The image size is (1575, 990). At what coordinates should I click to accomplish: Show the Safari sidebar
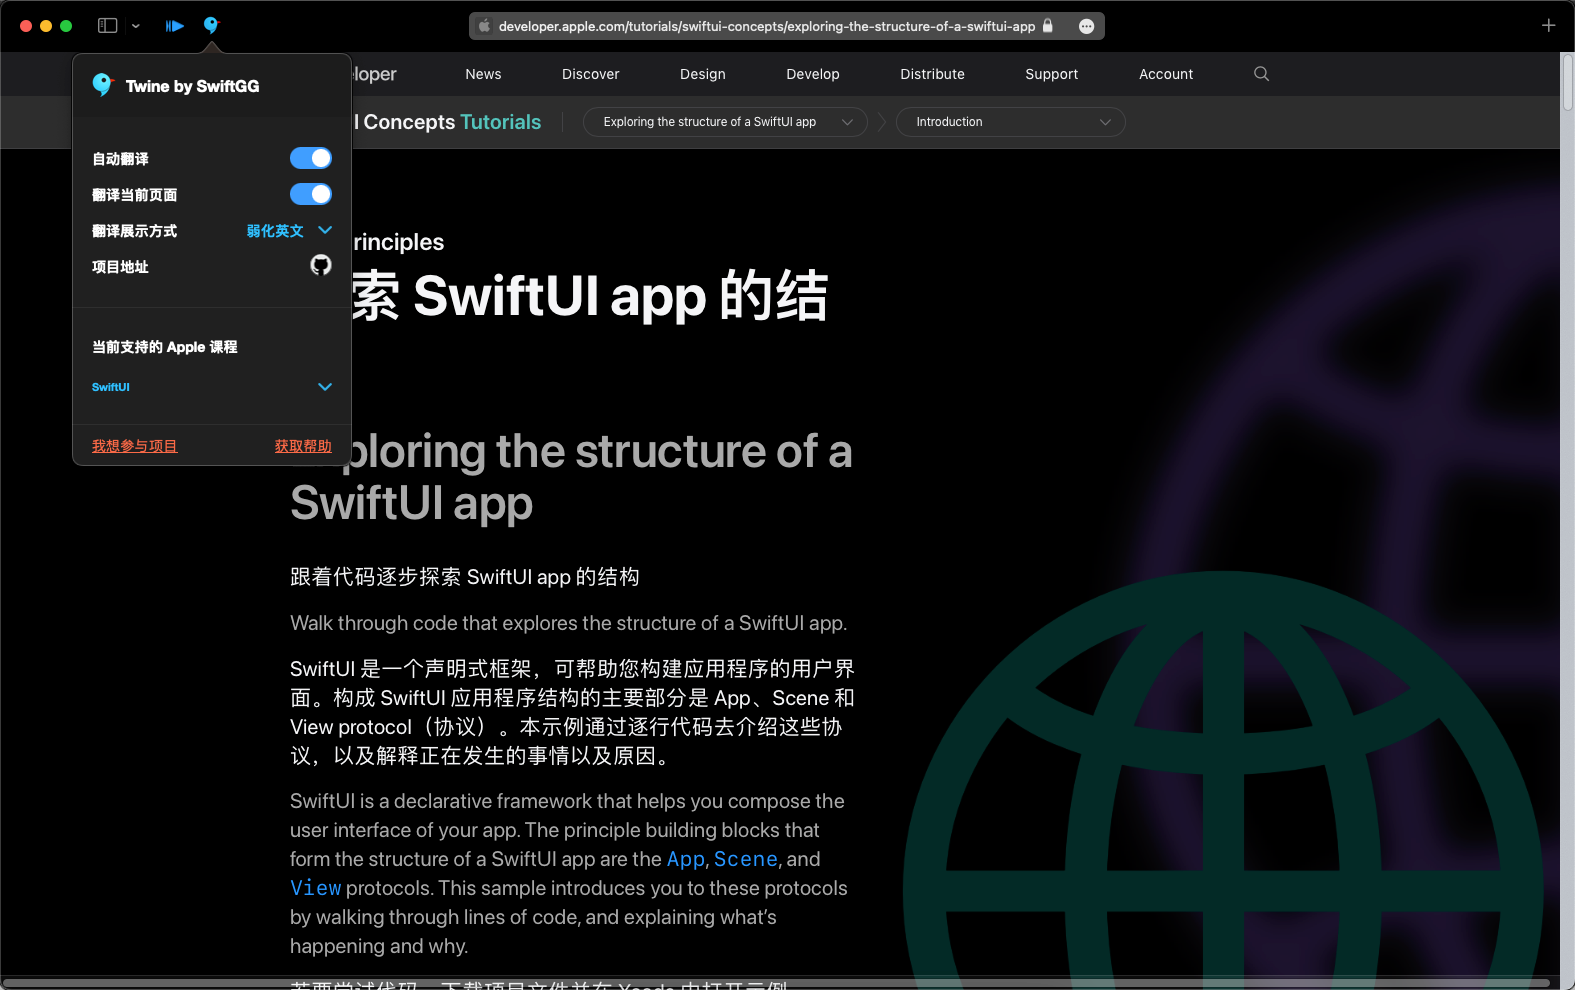coord(107,25)
